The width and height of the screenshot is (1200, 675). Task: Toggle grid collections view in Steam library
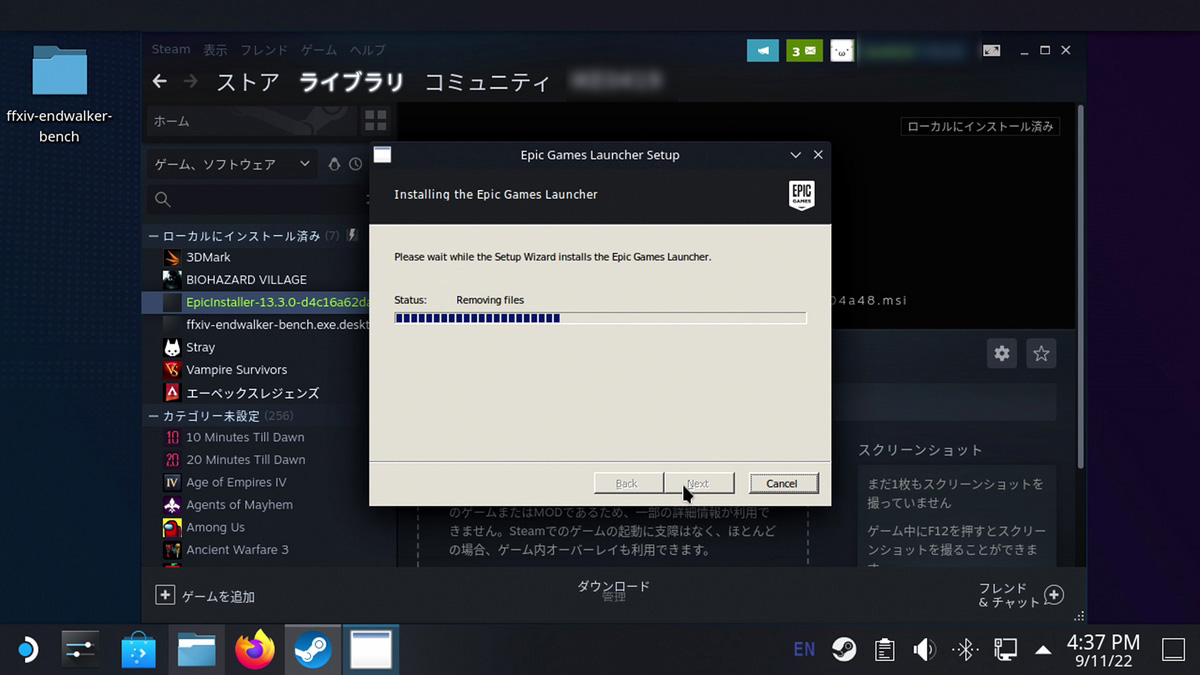coord(376,121)
